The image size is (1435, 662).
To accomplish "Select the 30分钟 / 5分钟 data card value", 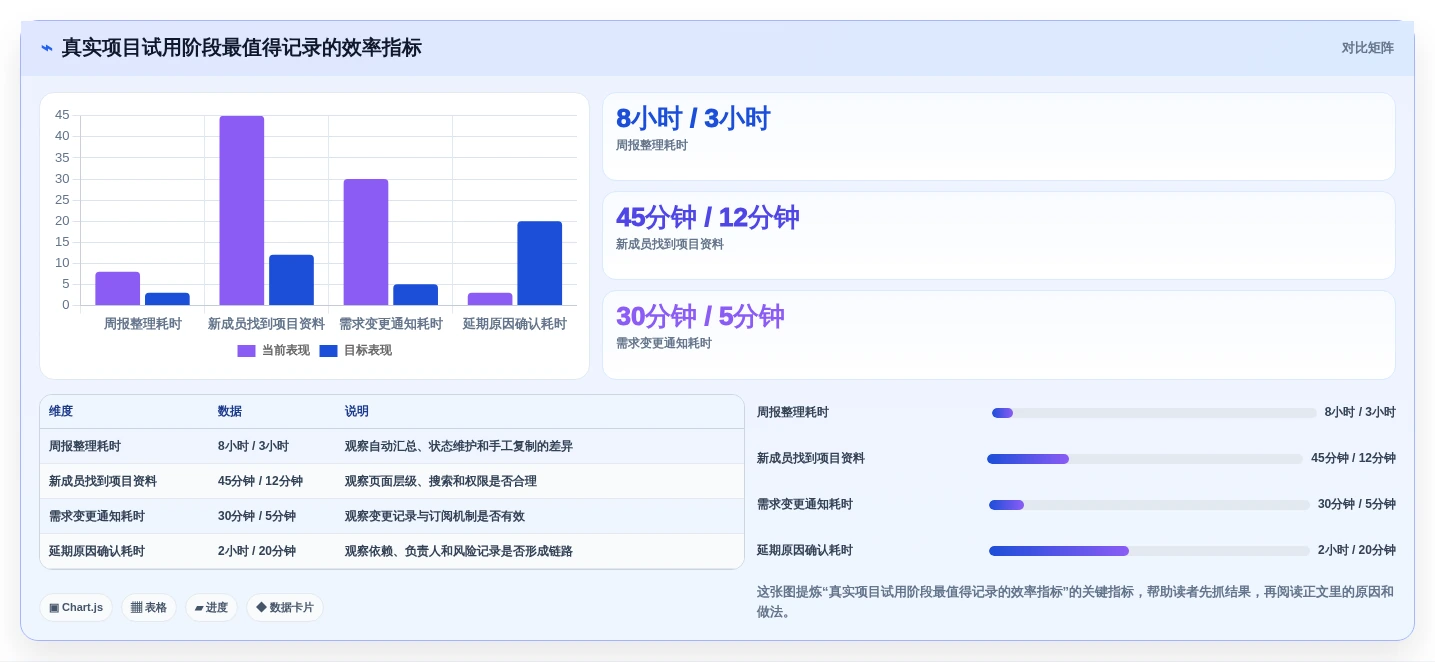I will click(x=700, y=317).
